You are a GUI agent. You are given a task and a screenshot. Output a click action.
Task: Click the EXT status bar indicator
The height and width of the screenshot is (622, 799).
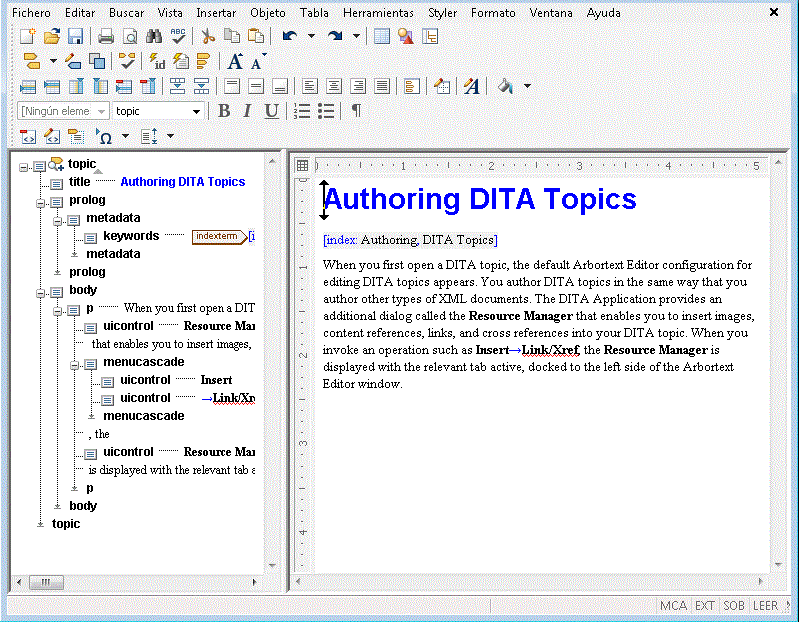tap(704, 606)
